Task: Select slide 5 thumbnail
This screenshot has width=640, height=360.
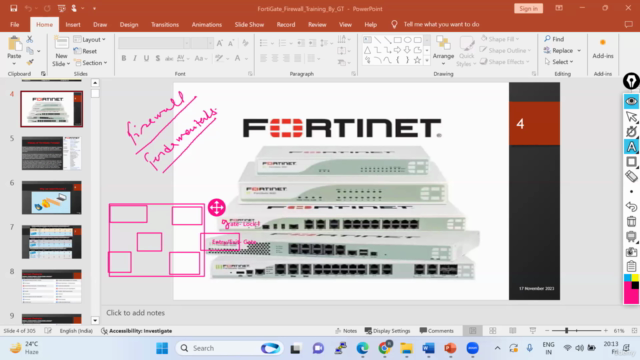Action: [51, 153]
